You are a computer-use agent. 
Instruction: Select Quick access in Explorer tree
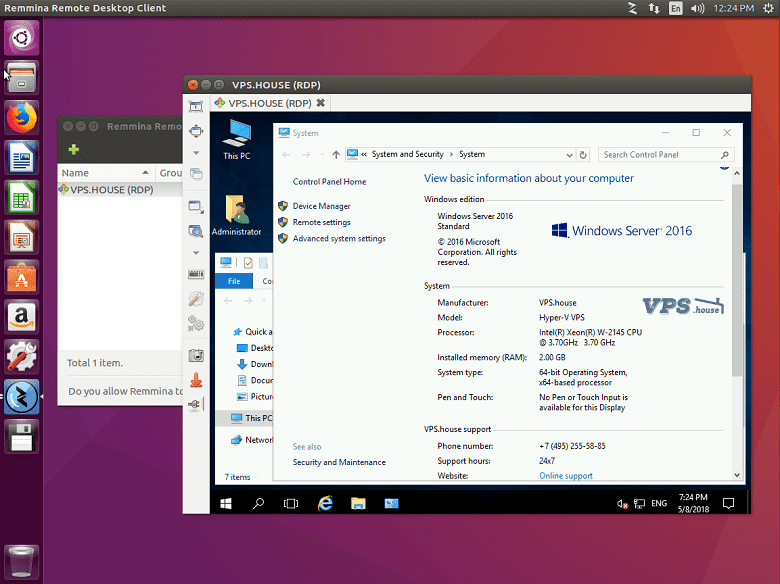[x=253, y=332]
